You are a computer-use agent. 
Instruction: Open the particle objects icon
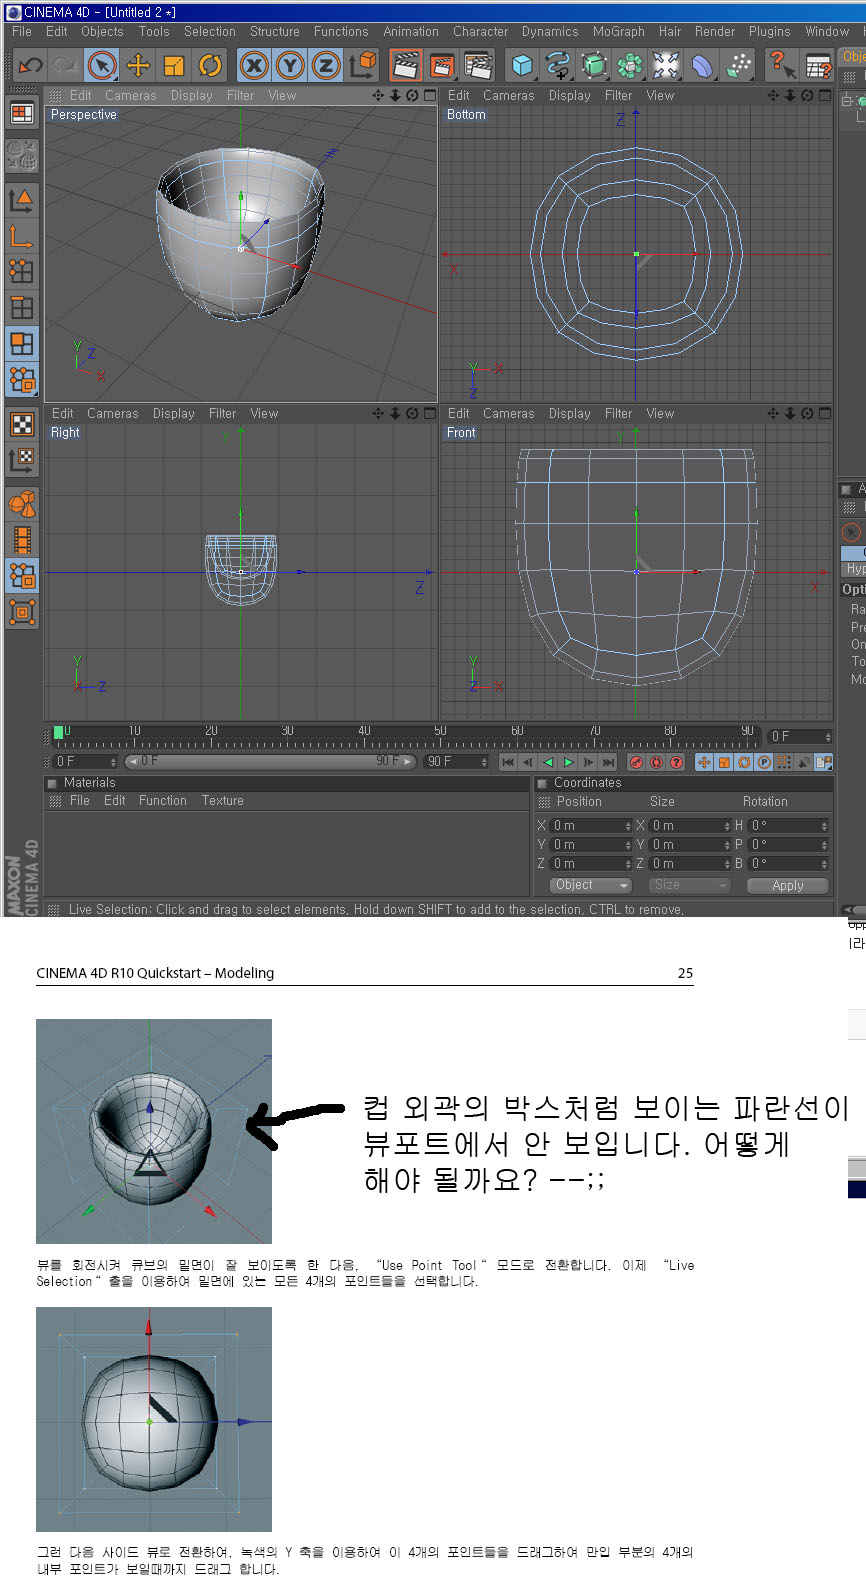[738, 65]
